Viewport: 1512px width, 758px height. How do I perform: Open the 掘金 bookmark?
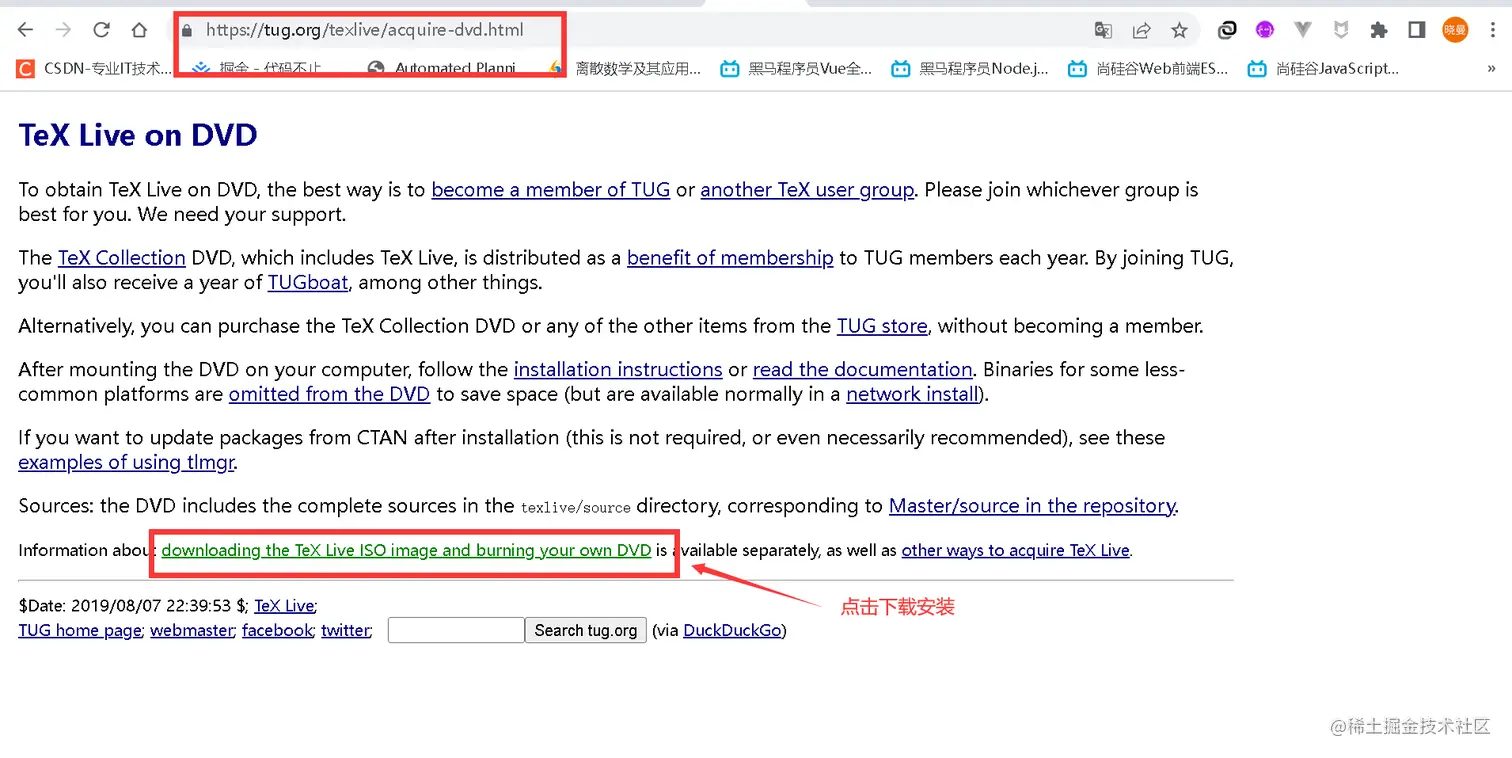(x=258, y=69)
